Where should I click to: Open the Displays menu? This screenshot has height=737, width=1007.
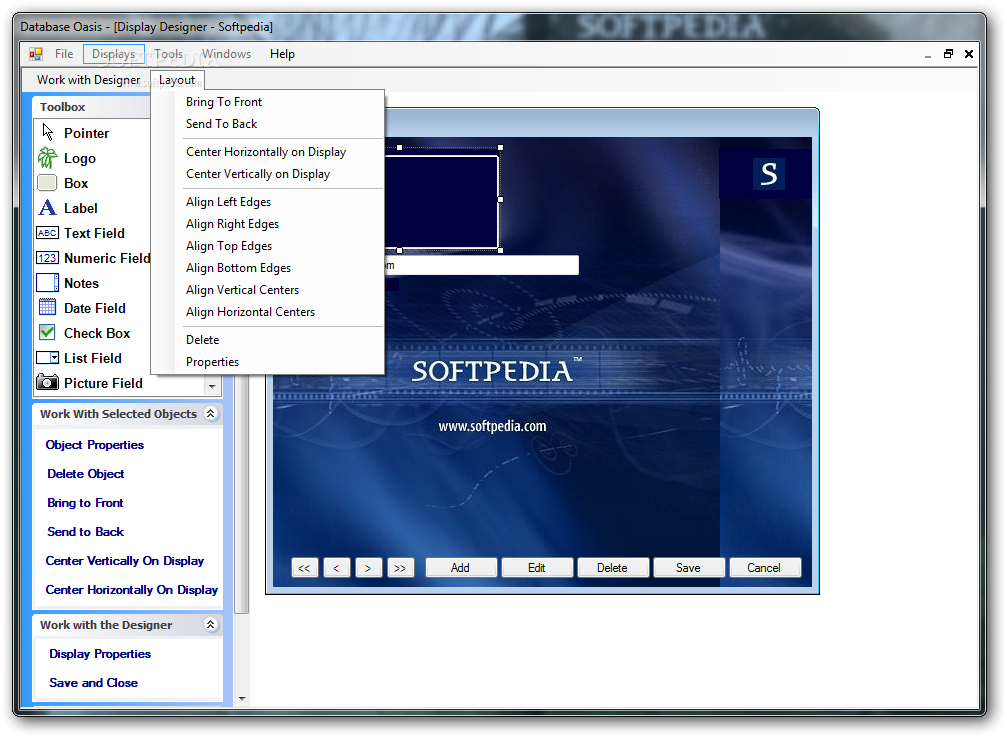tap(114, 54)
